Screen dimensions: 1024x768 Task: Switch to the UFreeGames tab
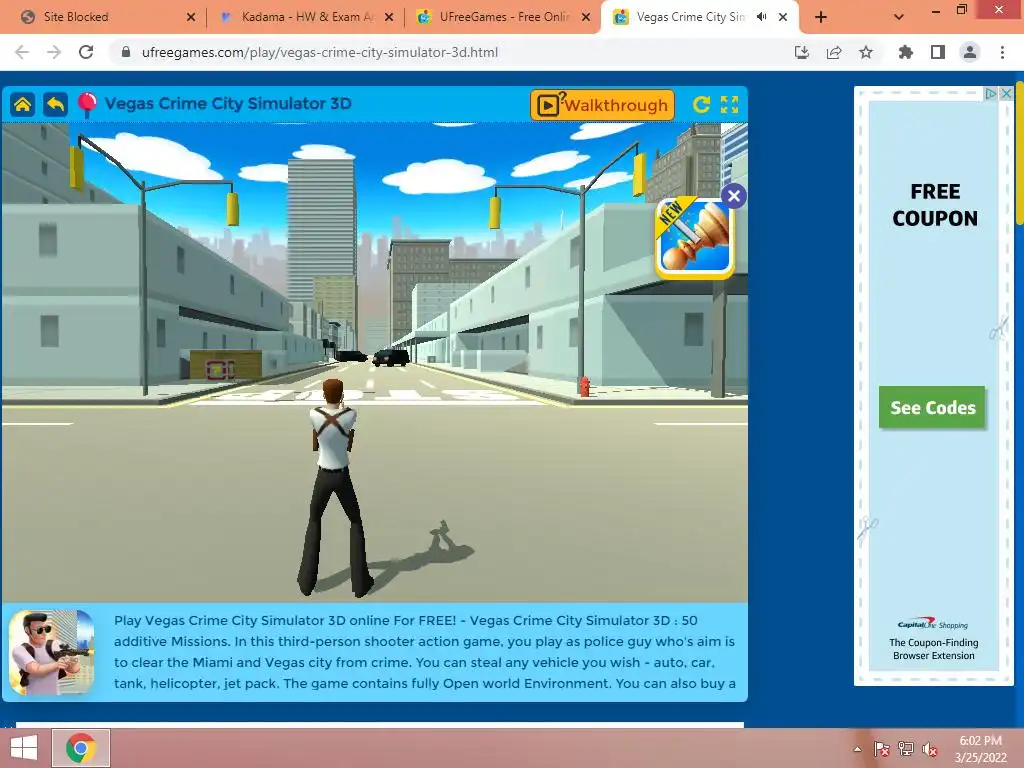pyautogui.click(x=503, y=17)
